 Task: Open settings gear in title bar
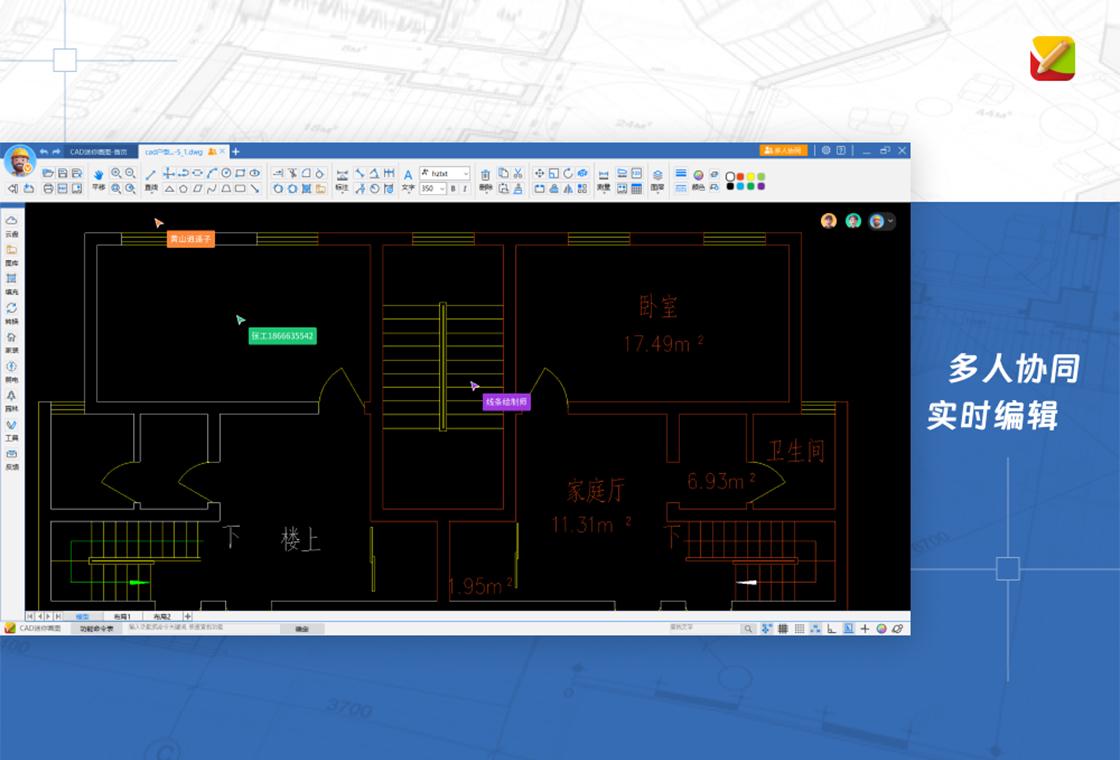coord(826,150)
